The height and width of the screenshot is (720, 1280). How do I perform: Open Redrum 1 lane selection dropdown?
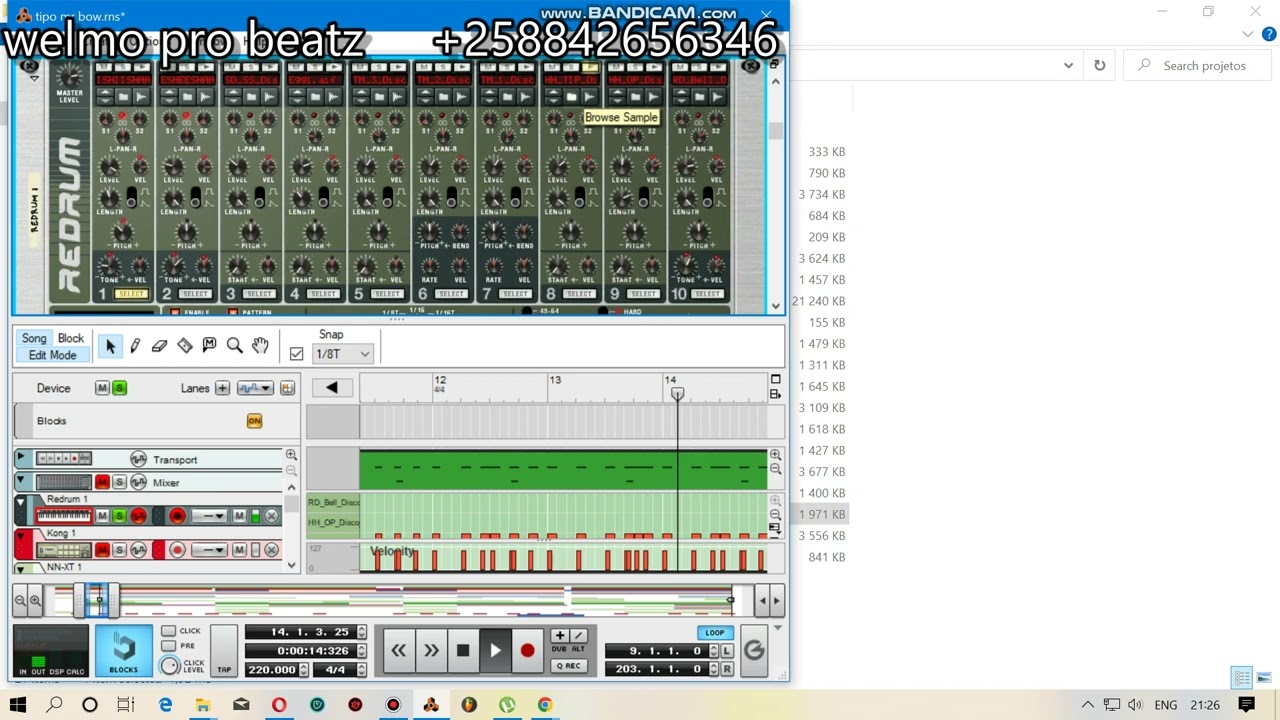[209, 516]
